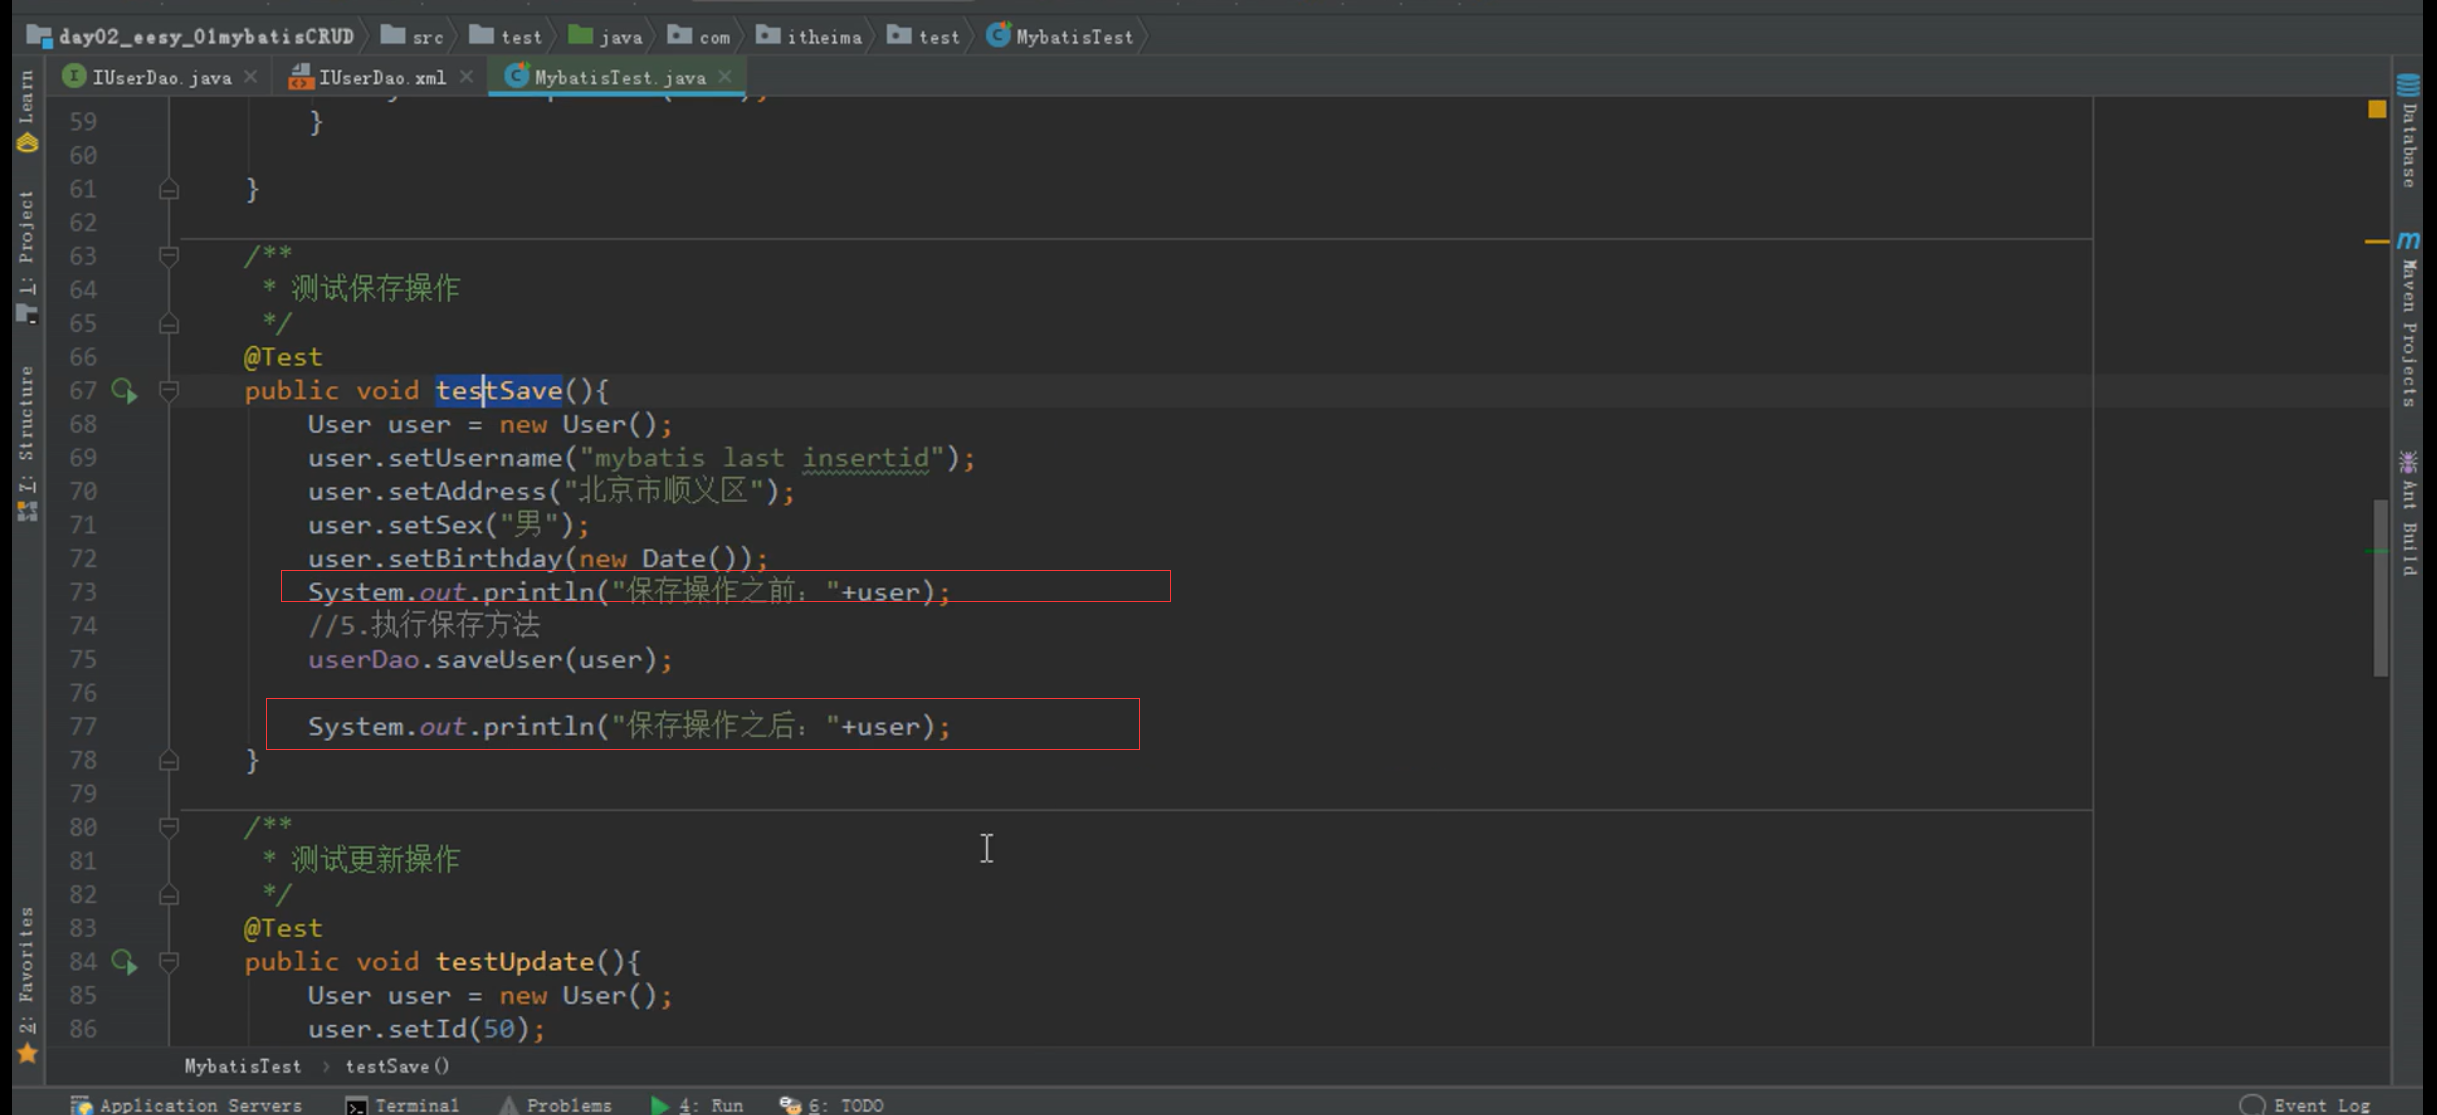Open the Project tool window
Screen dimensions: 2437x1115
click(x=27, y=255)
